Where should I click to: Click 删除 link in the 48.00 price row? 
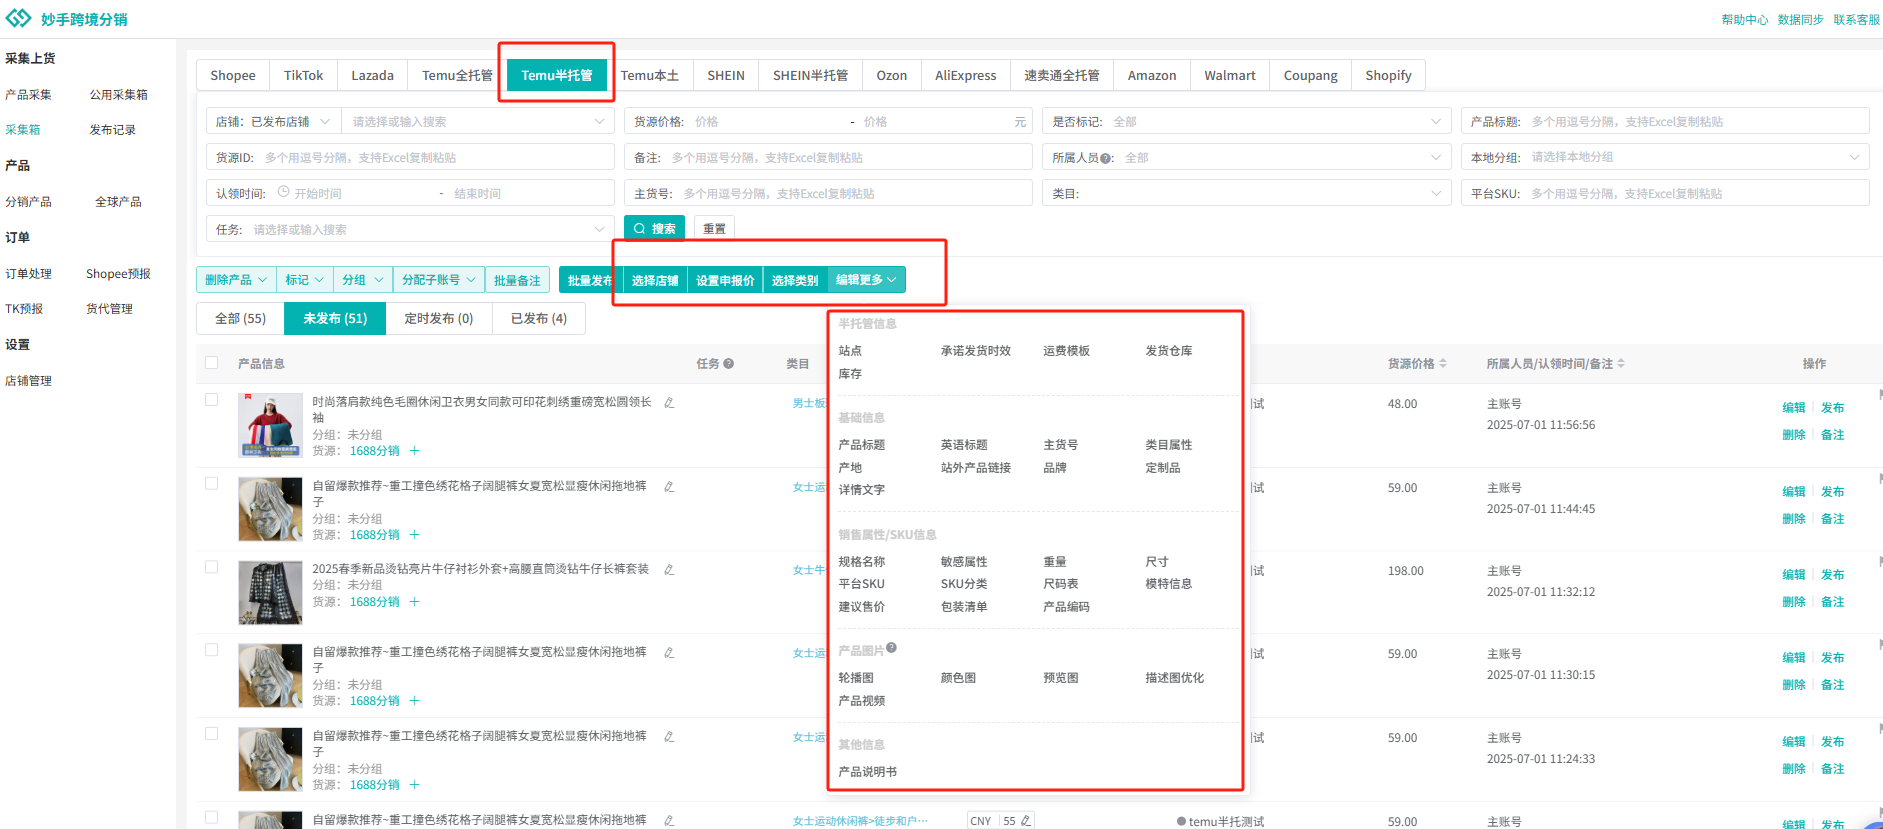pos(1793,435)
